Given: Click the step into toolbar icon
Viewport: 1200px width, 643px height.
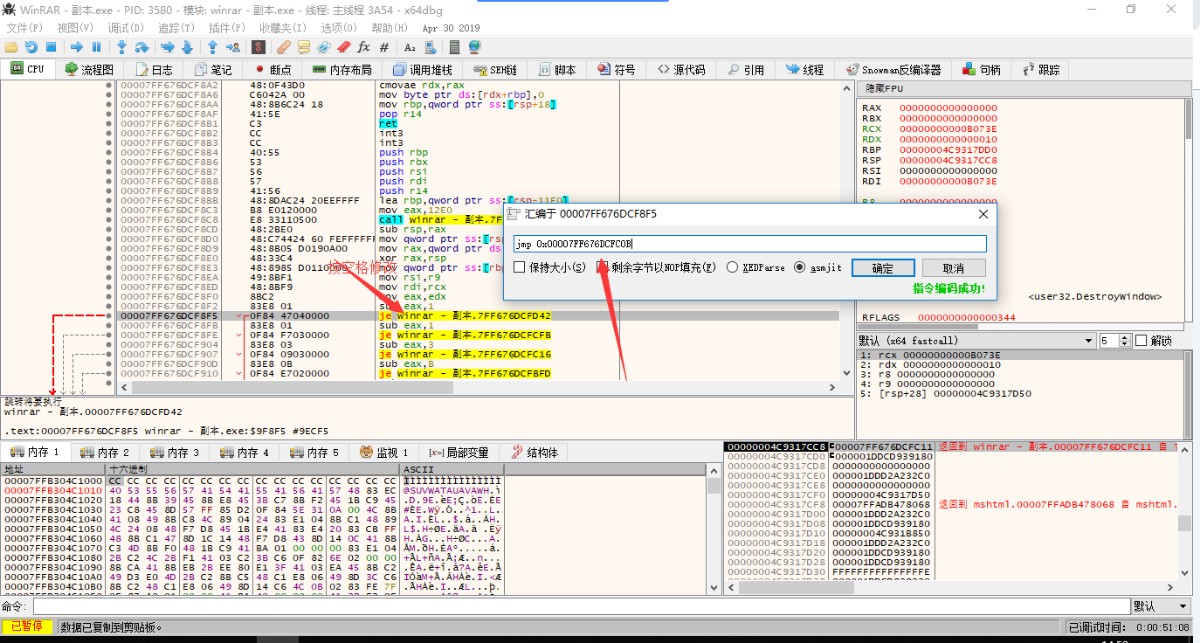Looking at the screenshot, I should point(121,47).
